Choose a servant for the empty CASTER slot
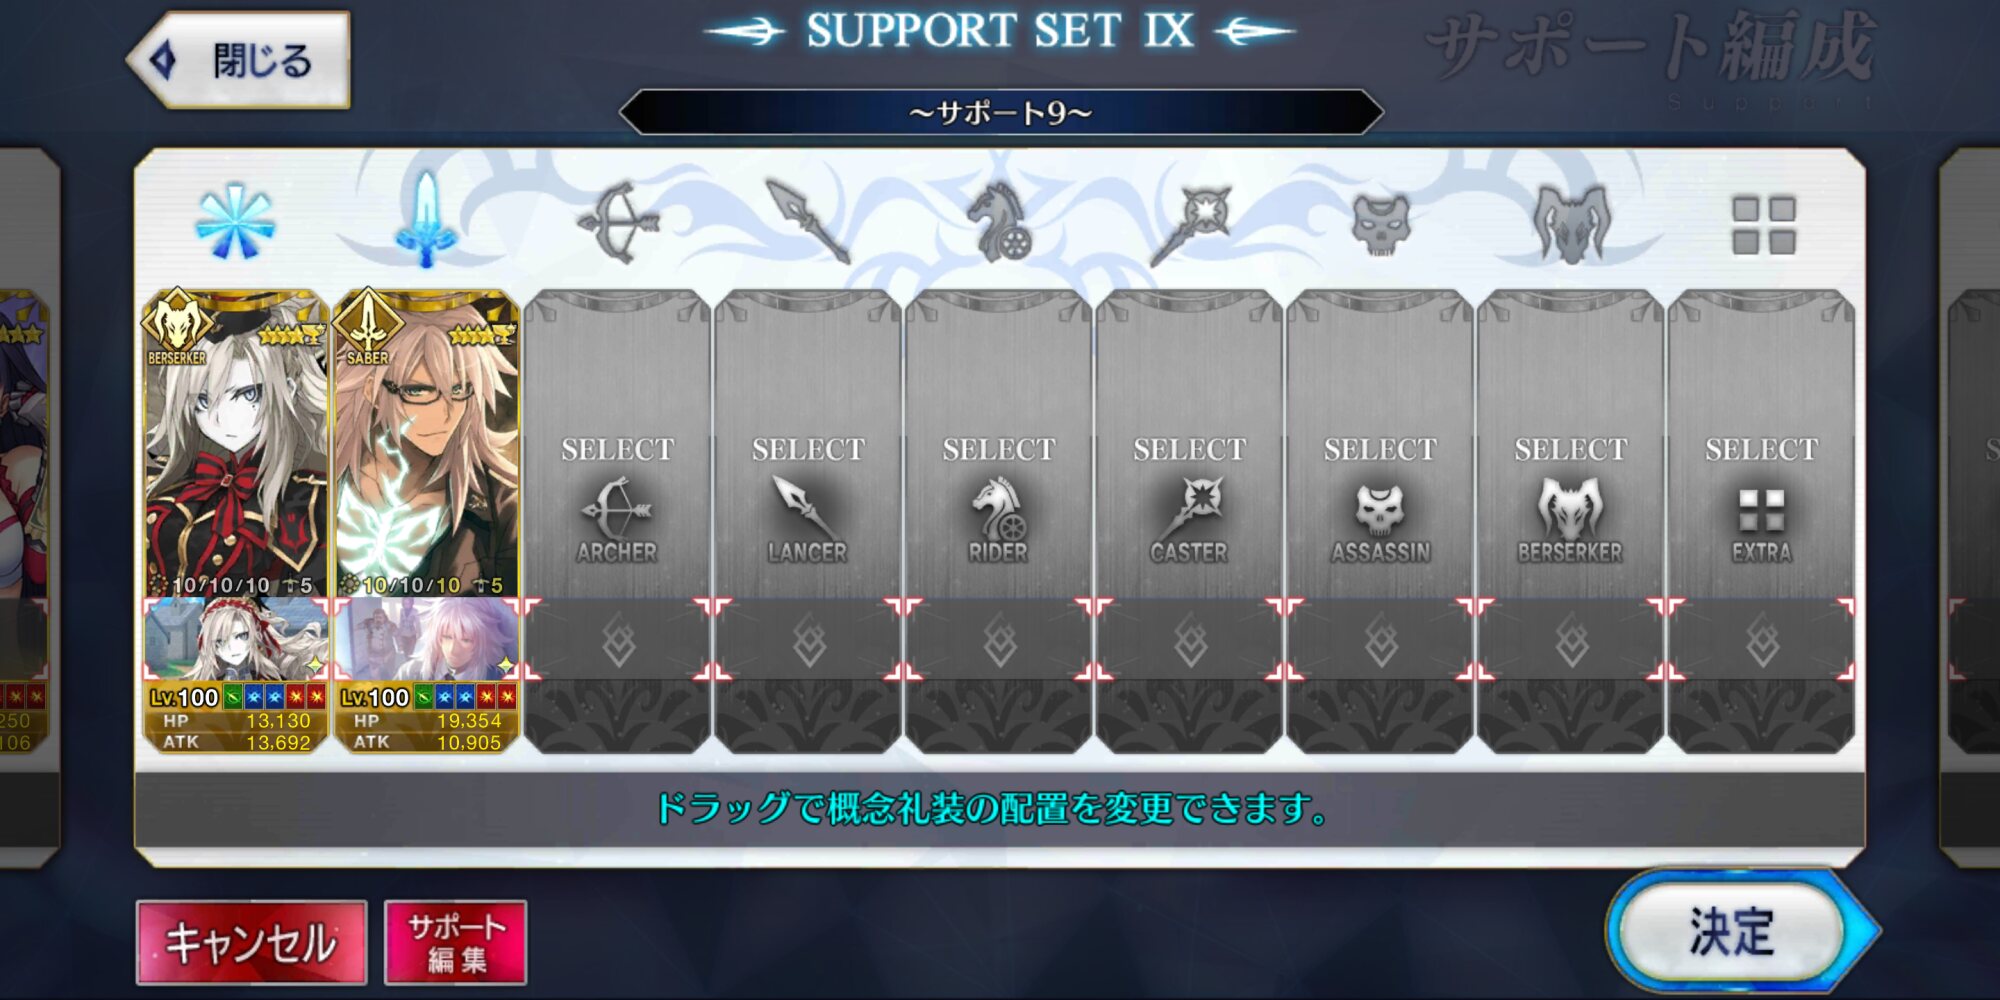This screenshot has height=1000, width=2000. click(1189, 445)
